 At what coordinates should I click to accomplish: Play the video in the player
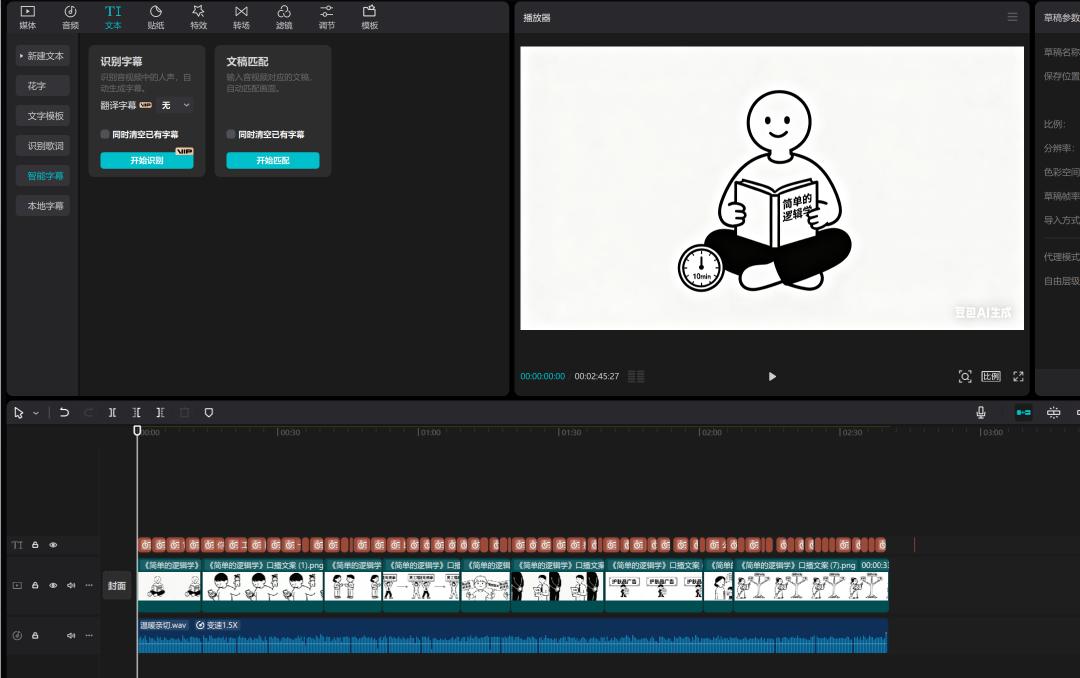pyautogui.click(x=772, y=377)
